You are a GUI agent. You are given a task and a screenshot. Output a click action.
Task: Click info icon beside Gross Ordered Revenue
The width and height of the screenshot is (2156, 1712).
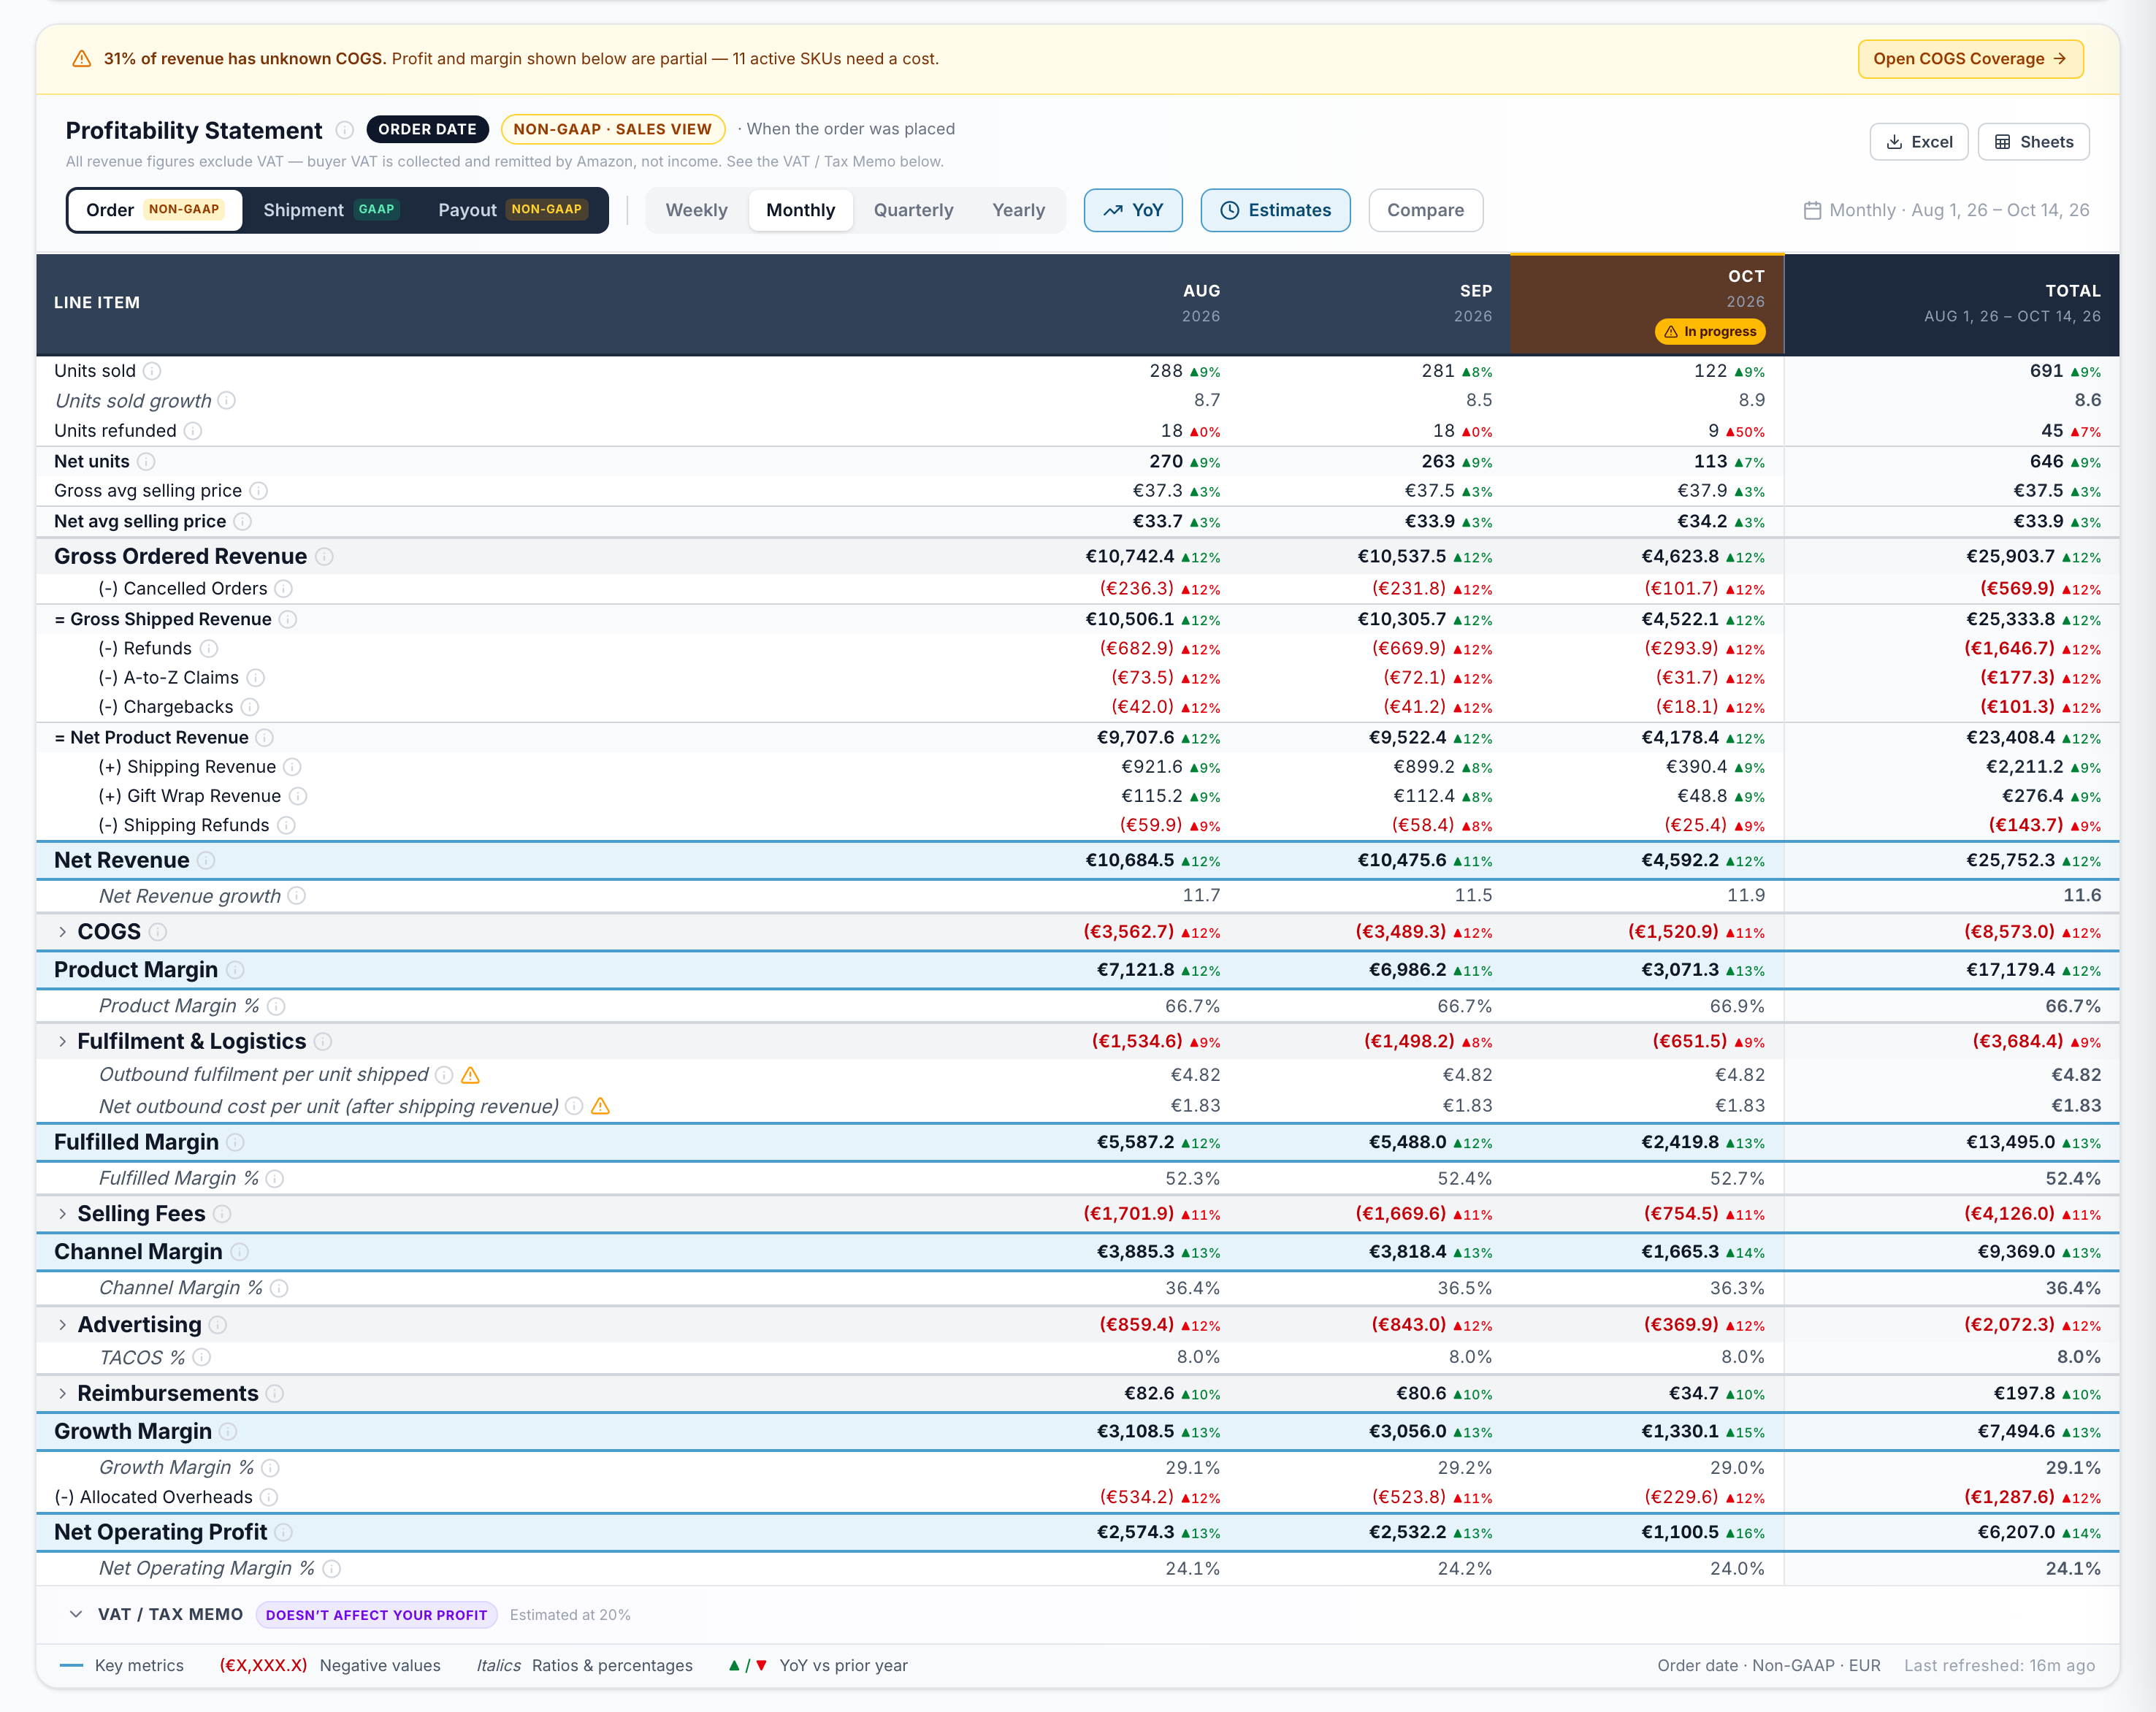324,557
